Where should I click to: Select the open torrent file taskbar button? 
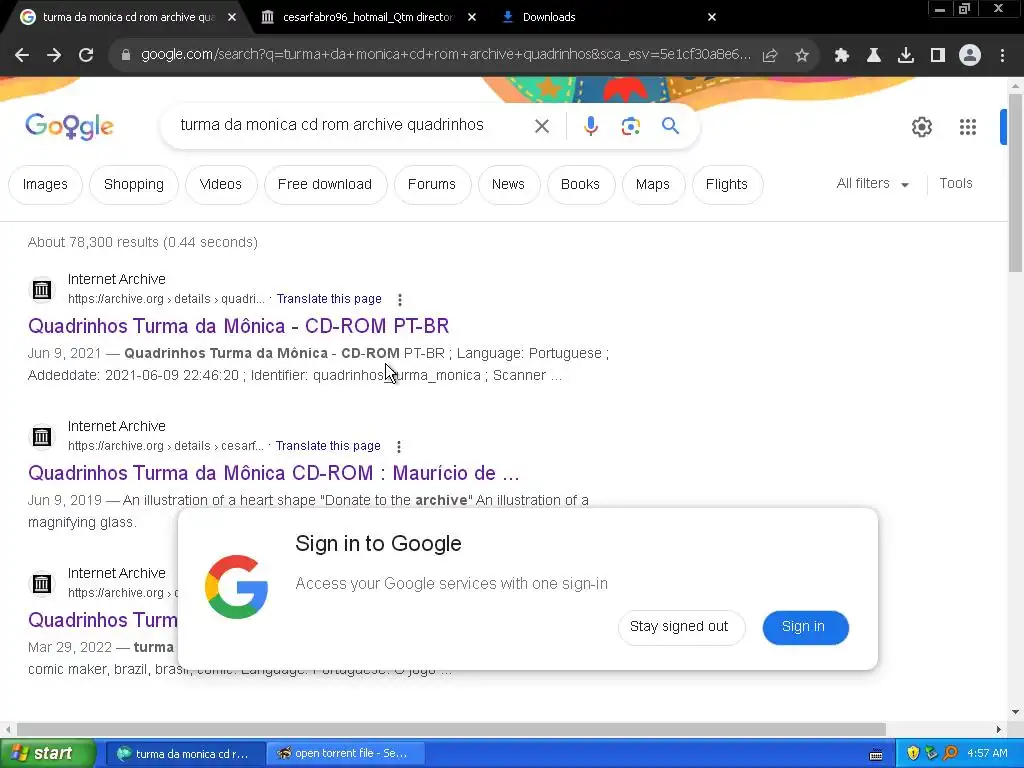point(346,754)
